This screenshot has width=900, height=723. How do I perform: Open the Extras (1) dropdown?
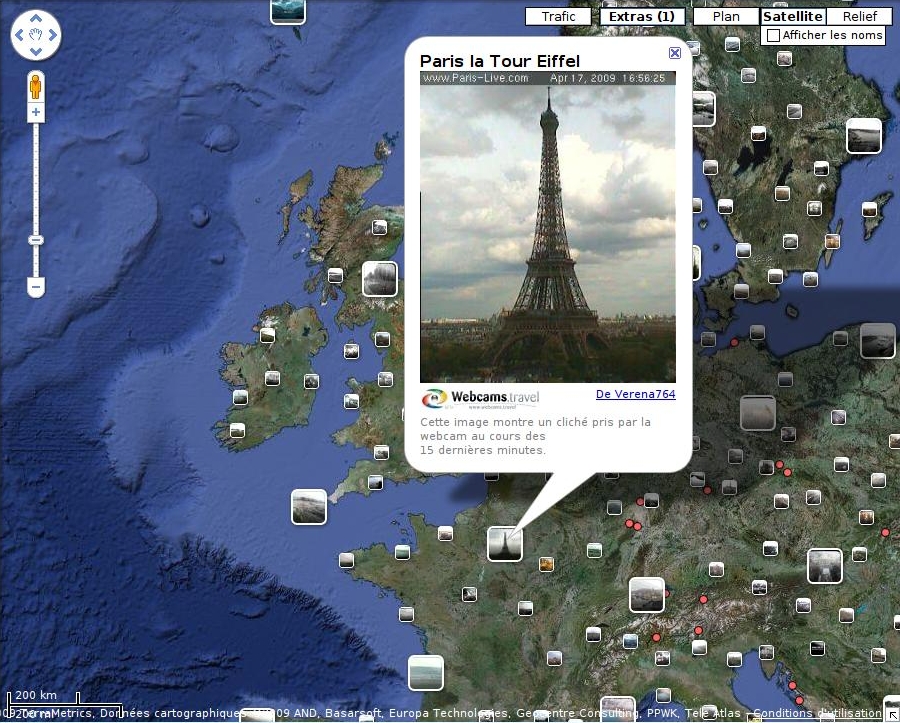pyautogui.click(x=642, y=16)
